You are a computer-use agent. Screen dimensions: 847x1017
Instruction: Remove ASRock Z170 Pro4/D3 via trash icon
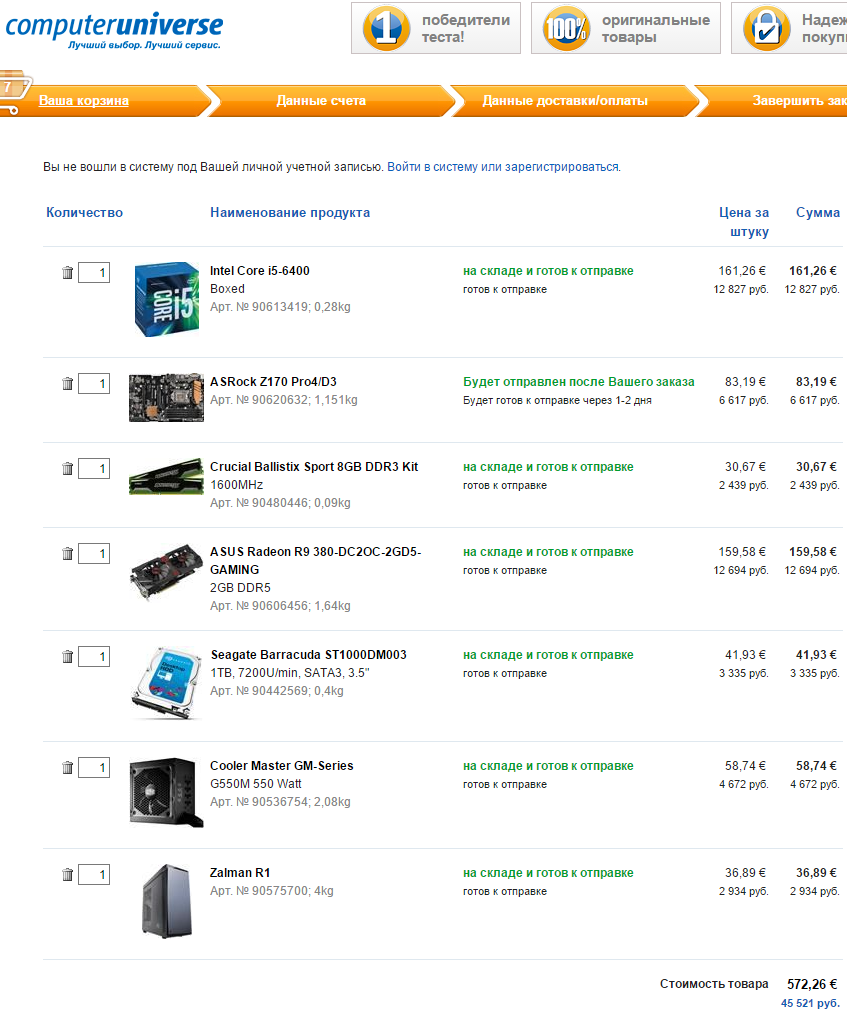click(67, 383)
